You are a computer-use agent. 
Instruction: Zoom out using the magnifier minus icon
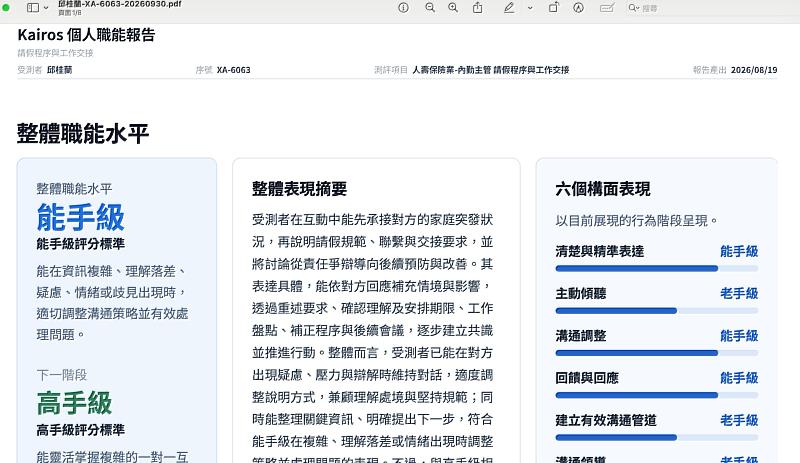pyautogui.click(x=430, y=8)
